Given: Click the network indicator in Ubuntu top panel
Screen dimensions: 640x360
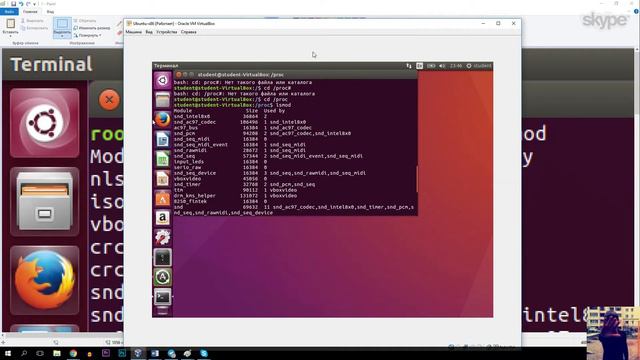Looking at the screenshot, I should 409,66.
